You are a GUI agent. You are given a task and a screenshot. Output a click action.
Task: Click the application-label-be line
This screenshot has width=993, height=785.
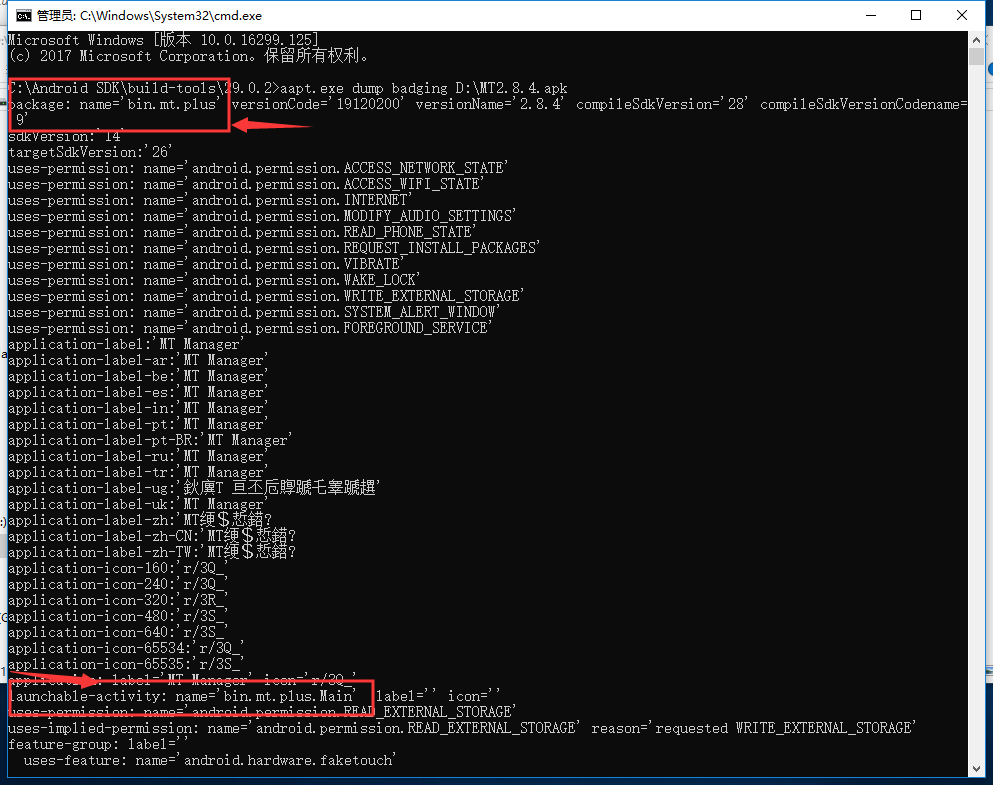coord(138,376)
